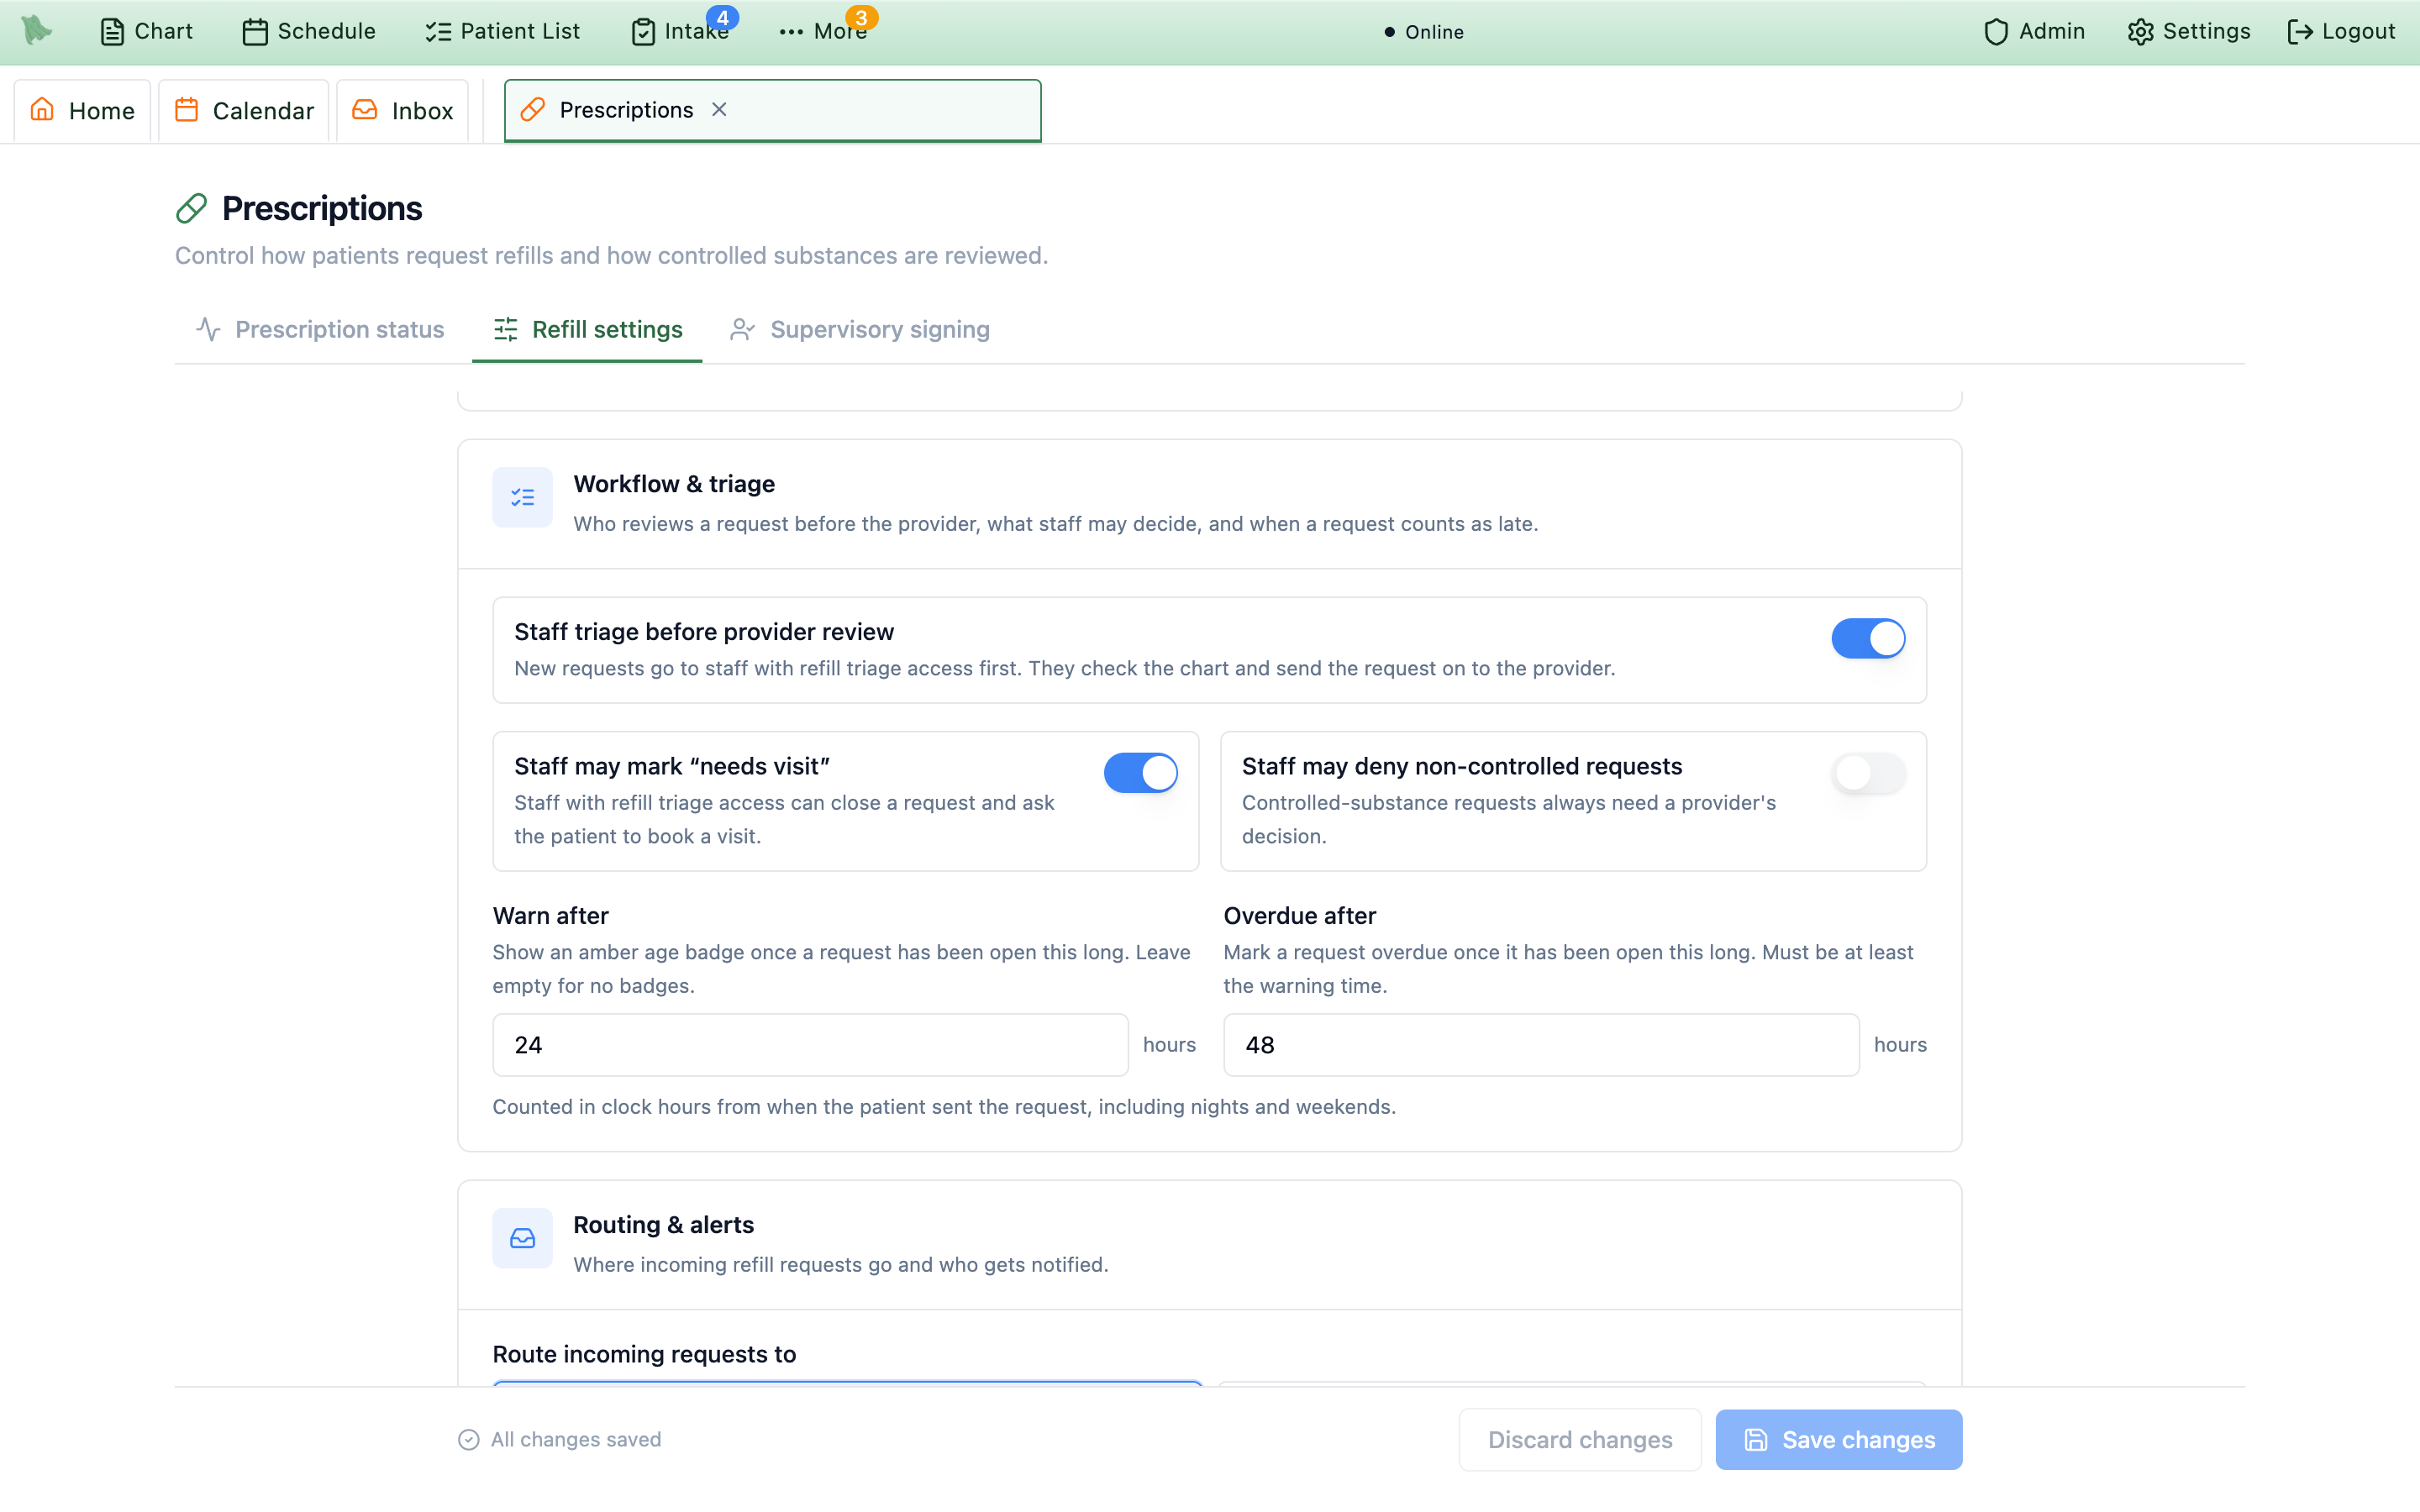The height and width of the screenshot is (1512, 2420).
Task: Click Save changes button
Action: click(1838, 1440)
